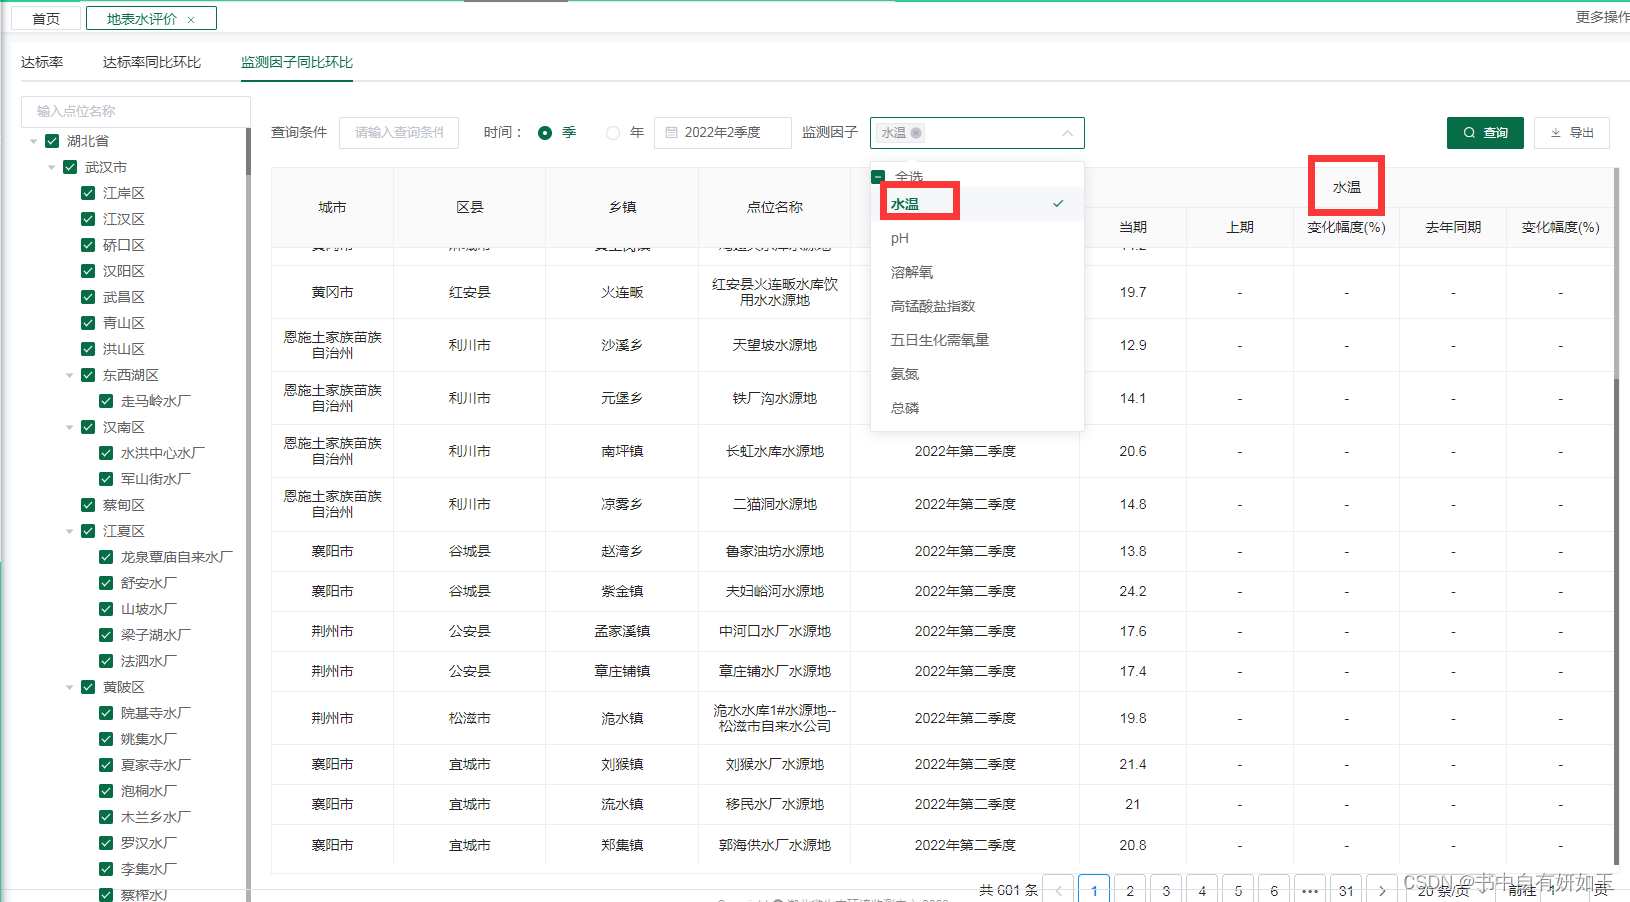Click the download icon on the 导出 button
The image size is (1630, 902).
tap(1556, 133)
